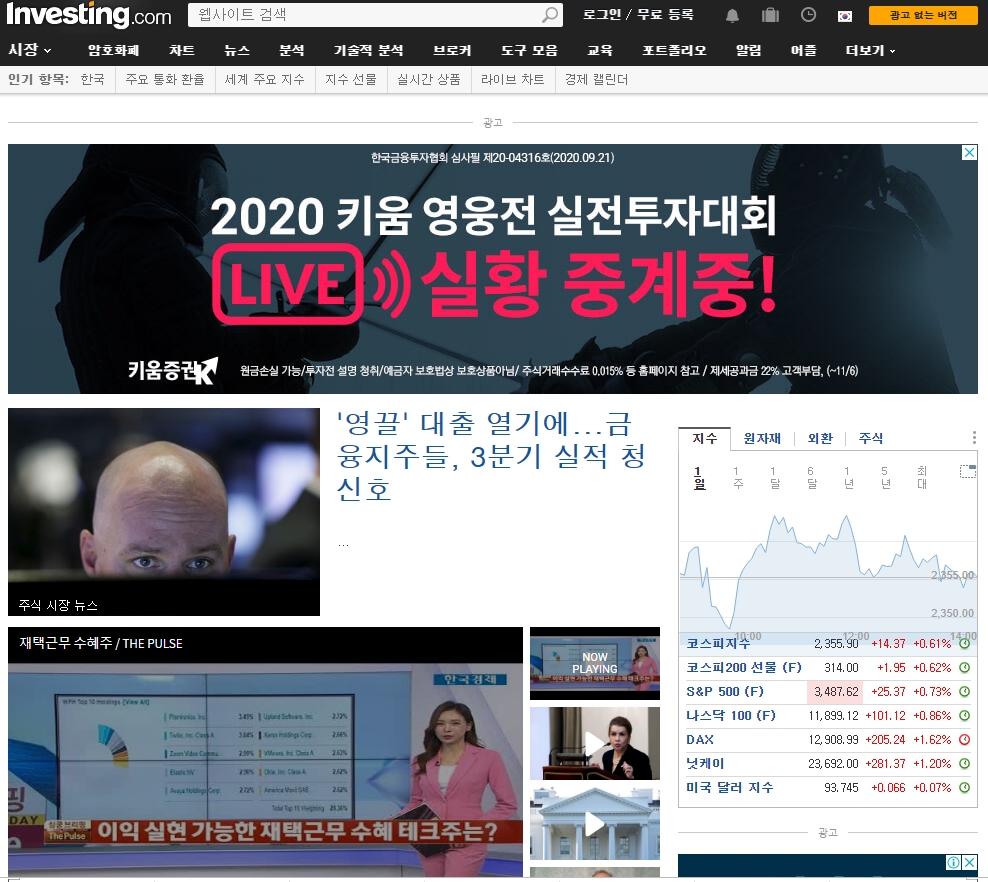Select the 1일 chart range
Viewport: 988px width, 882px height.
point(699,478)
